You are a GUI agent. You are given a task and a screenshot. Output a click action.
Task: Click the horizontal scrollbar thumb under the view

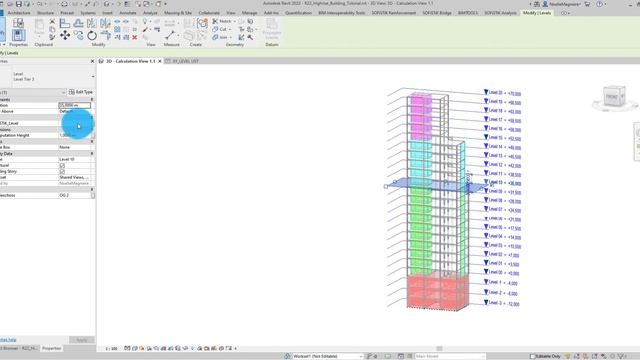point(439,349)
